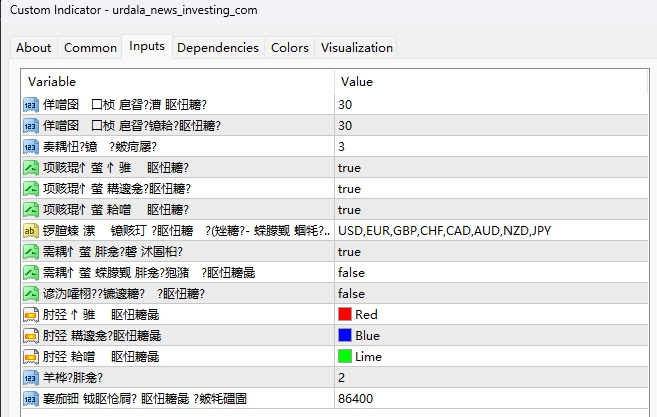Click the variable name in the Lime row
The width and height of the screenshot is (657, 417).
[101, 357]
